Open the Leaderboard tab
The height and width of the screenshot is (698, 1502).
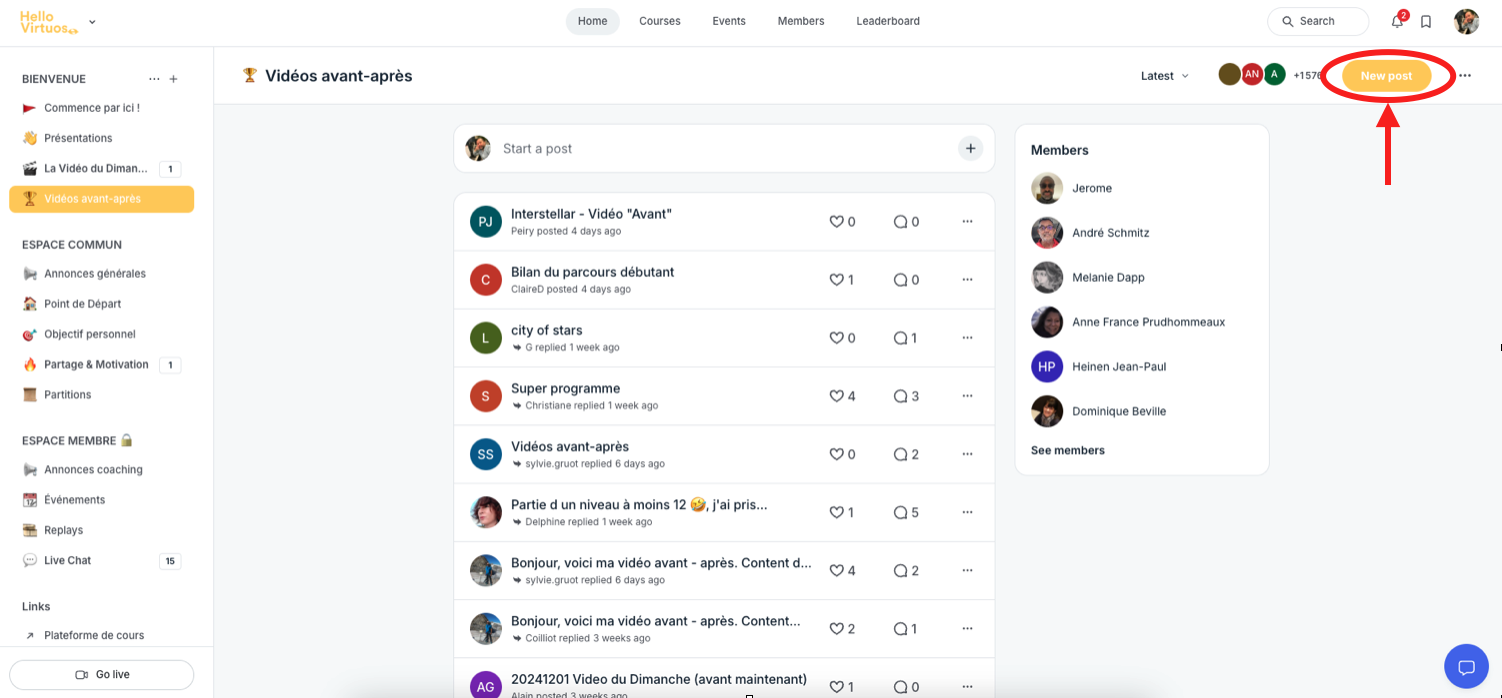(888, 21)
